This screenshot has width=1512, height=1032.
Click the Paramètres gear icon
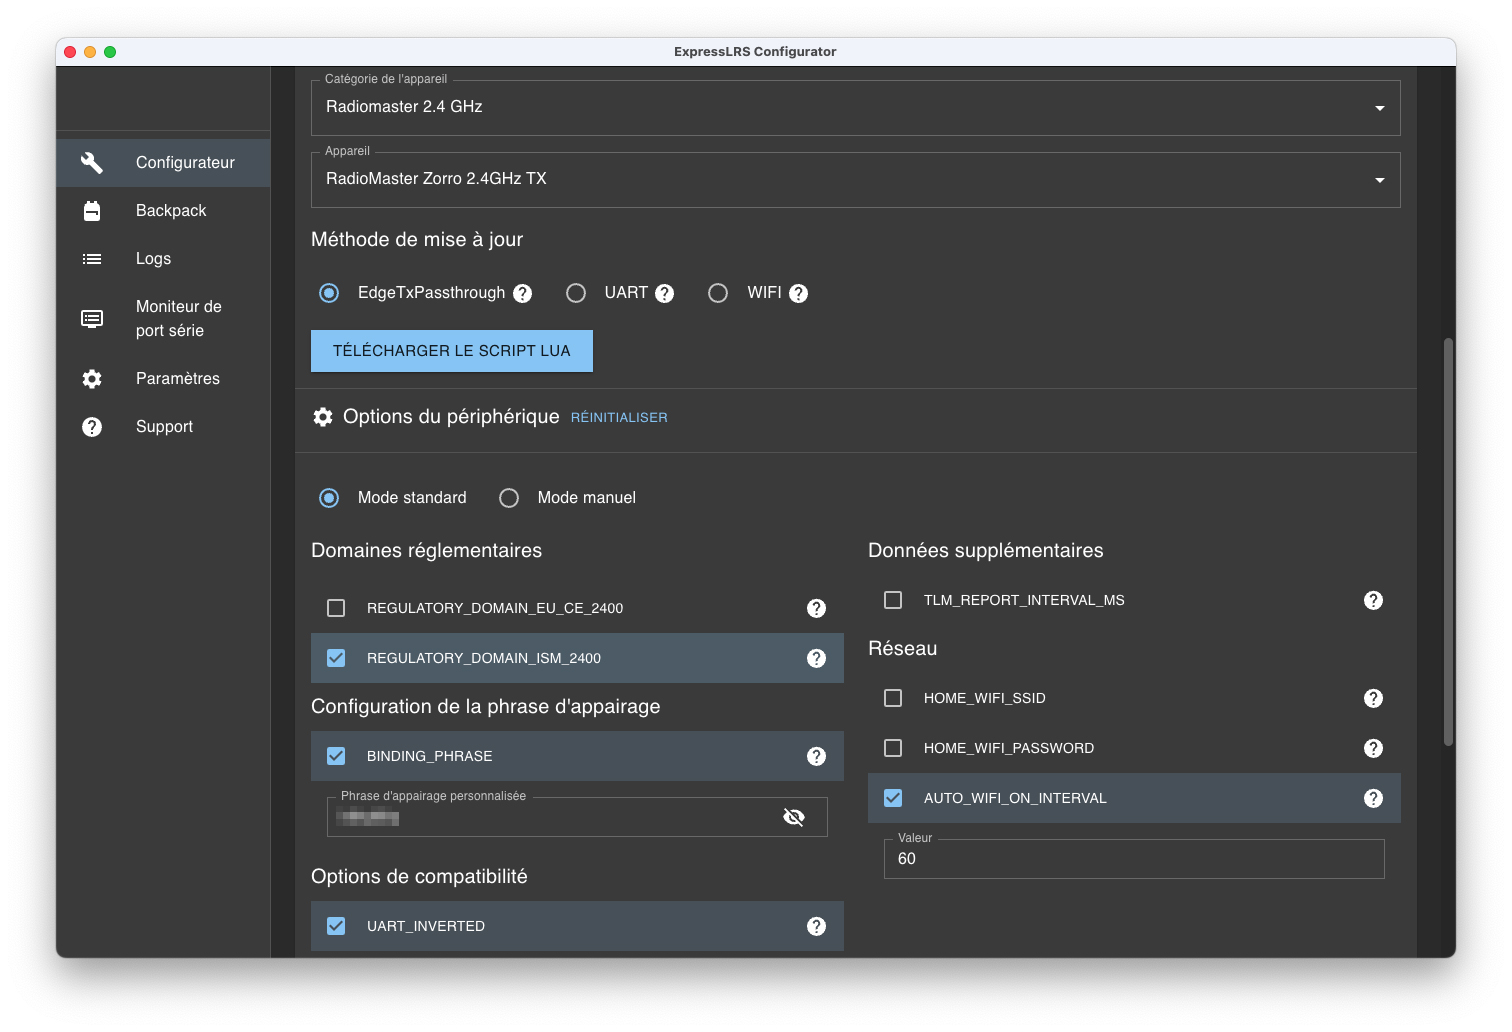tap(92, 378)
